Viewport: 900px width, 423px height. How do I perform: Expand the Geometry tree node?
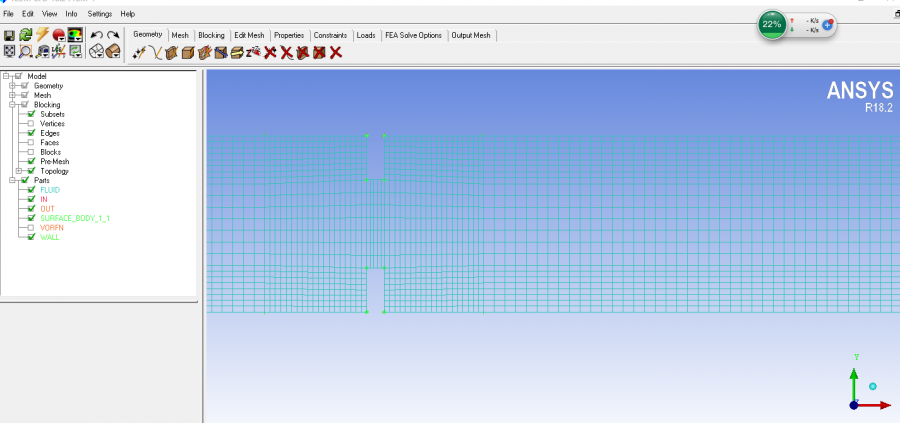coord(12,86)
